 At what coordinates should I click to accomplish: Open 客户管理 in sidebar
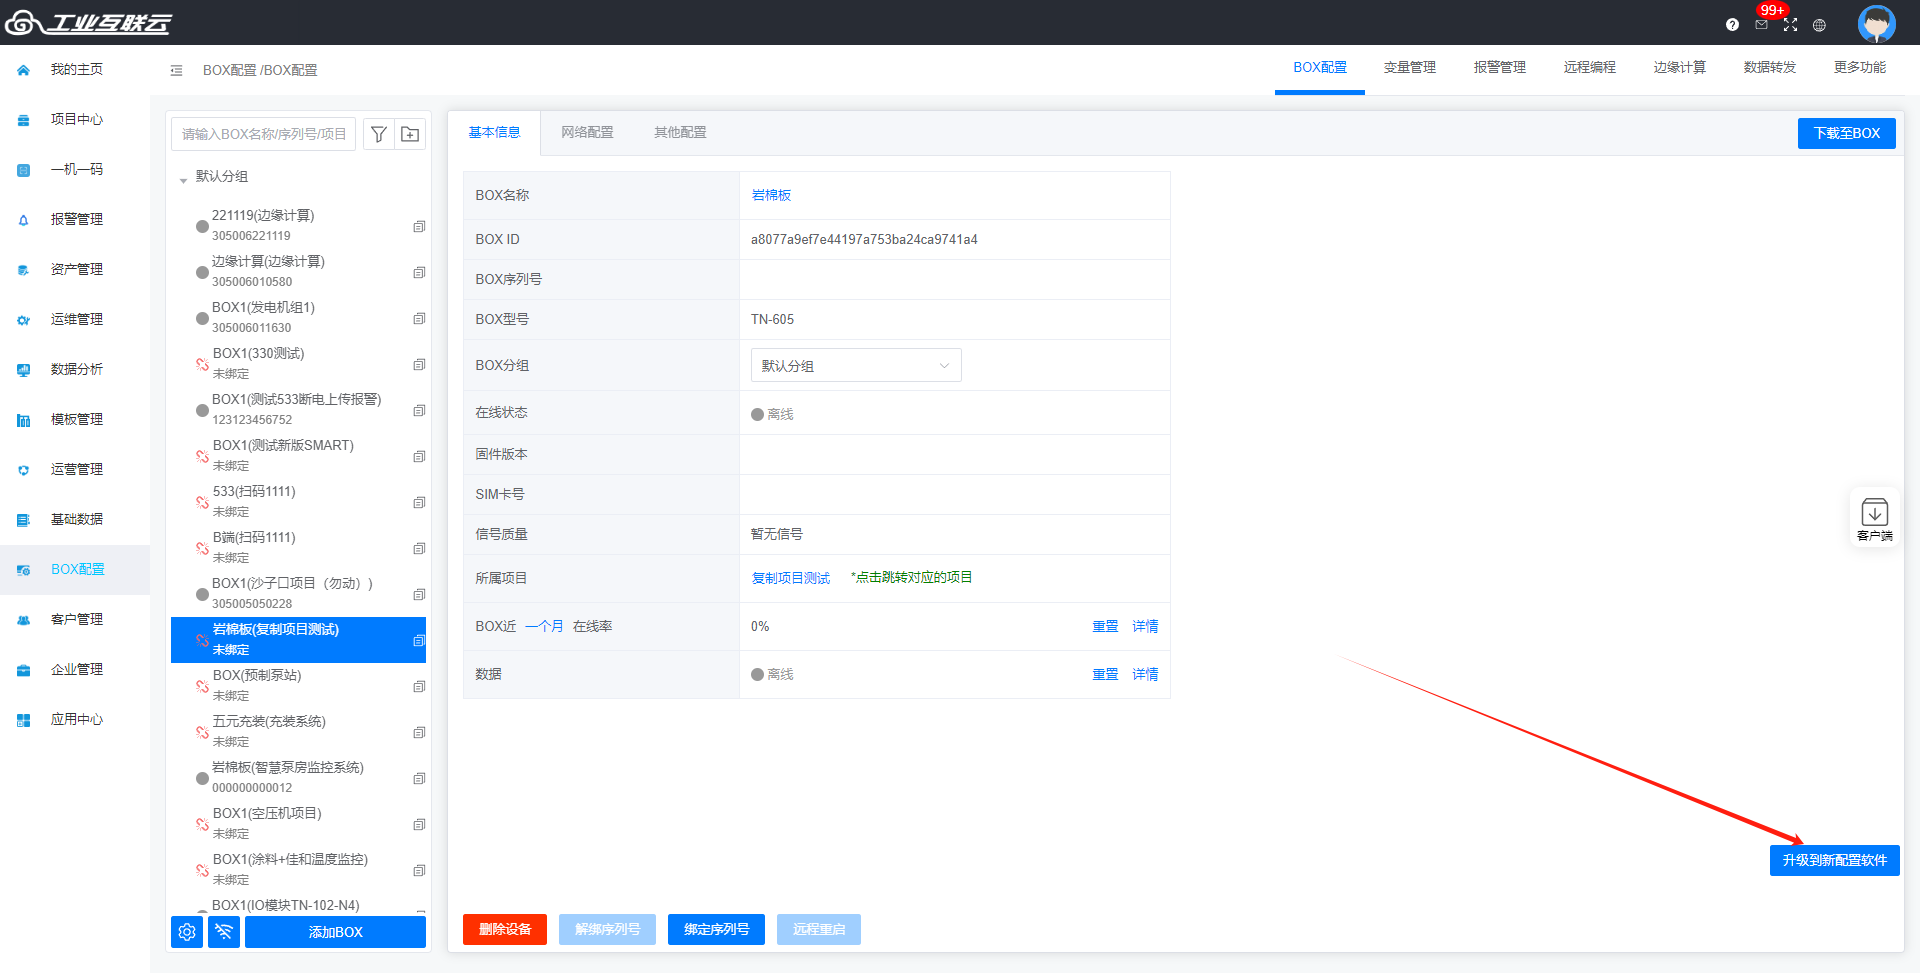coord(75,620)
